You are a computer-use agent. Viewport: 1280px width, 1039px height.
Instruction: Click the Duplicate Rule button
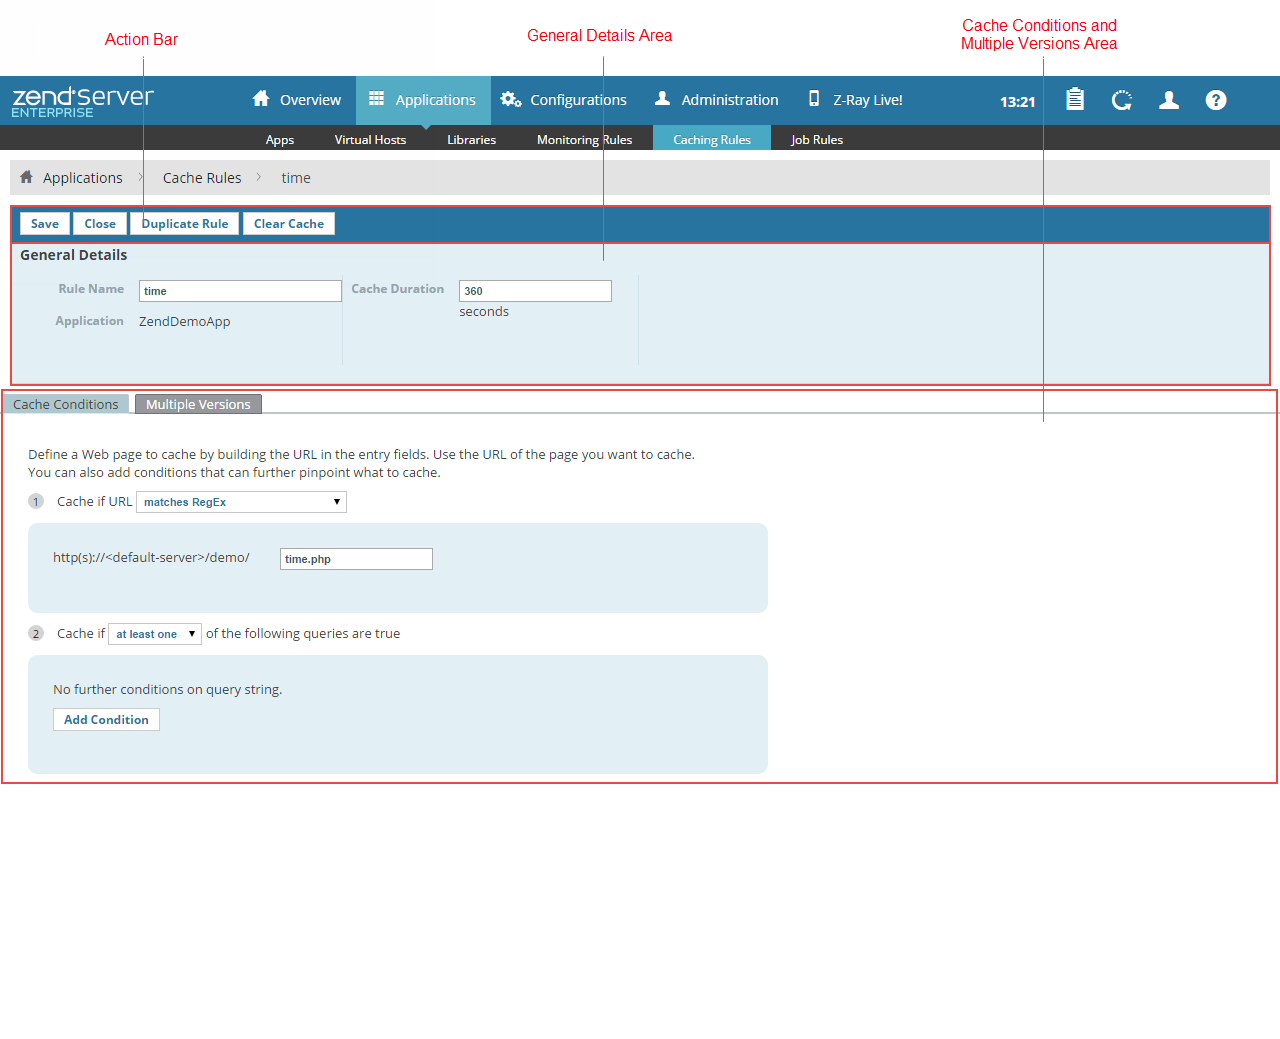(x=185, y=224)
